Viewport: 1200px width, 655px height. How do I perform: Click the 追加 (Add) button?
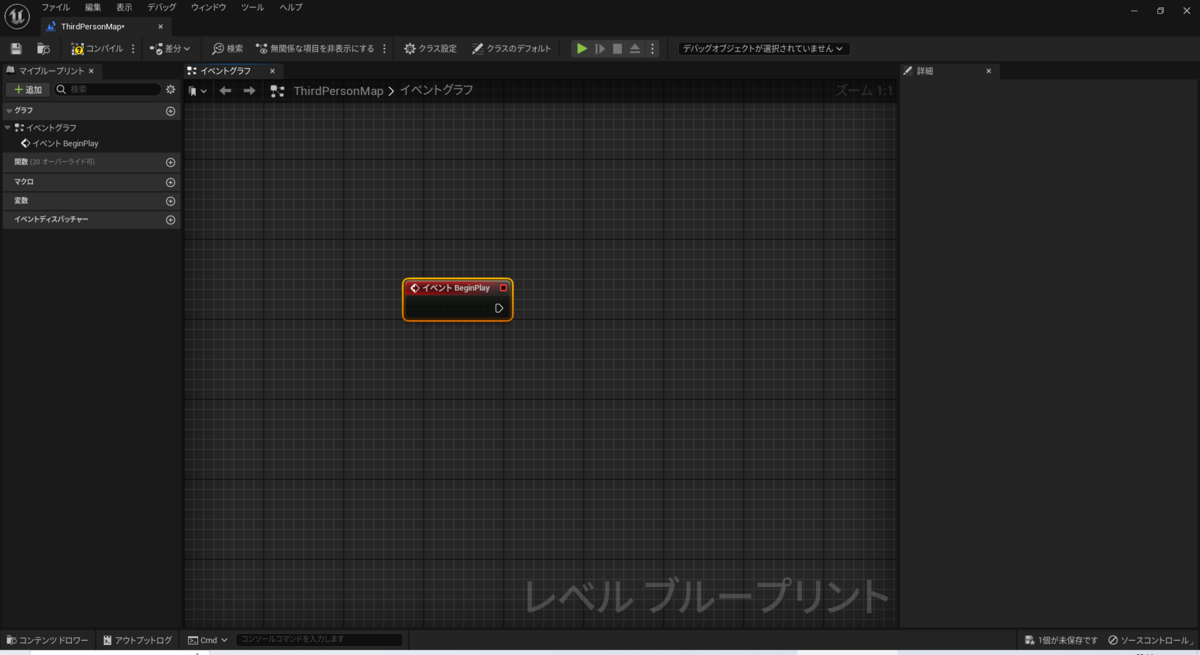(x=27, y=89)
